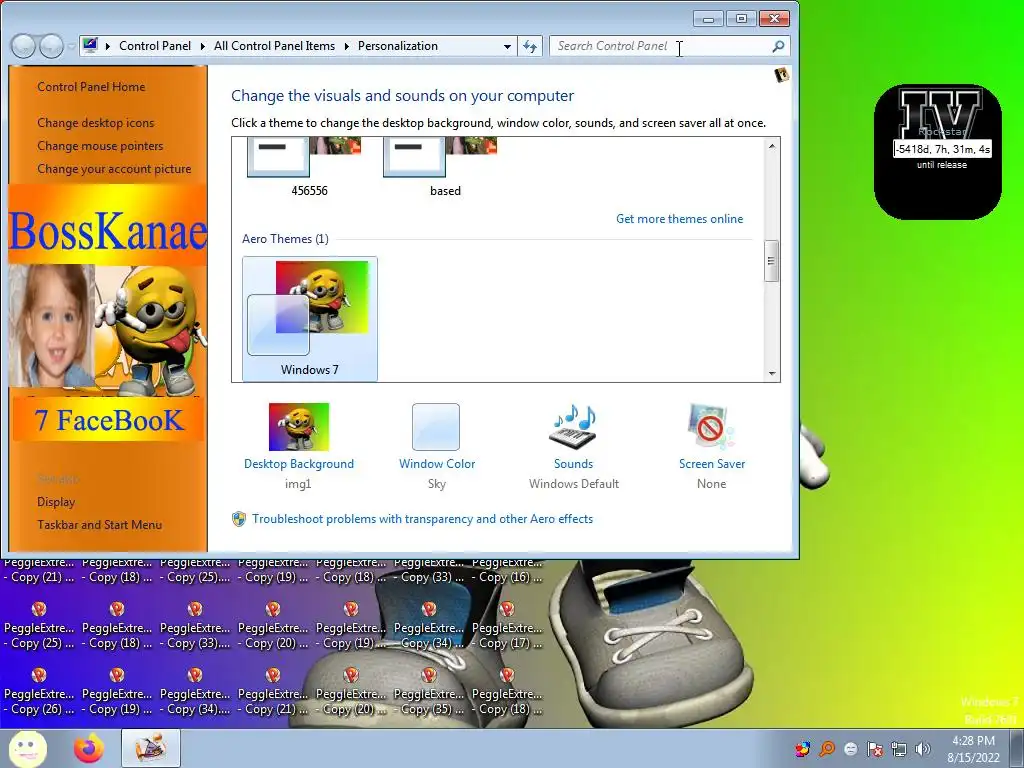Open Change your account picture link
Viewport: 1024px width, 768px height.
pos(114,168)
